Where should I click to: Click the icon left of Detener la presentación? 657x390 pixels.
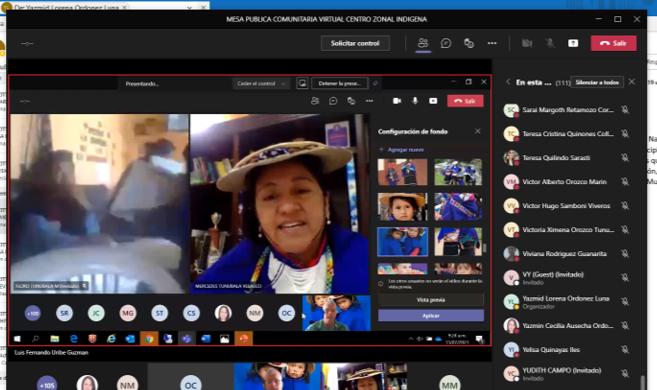click(x=302, y=83)
